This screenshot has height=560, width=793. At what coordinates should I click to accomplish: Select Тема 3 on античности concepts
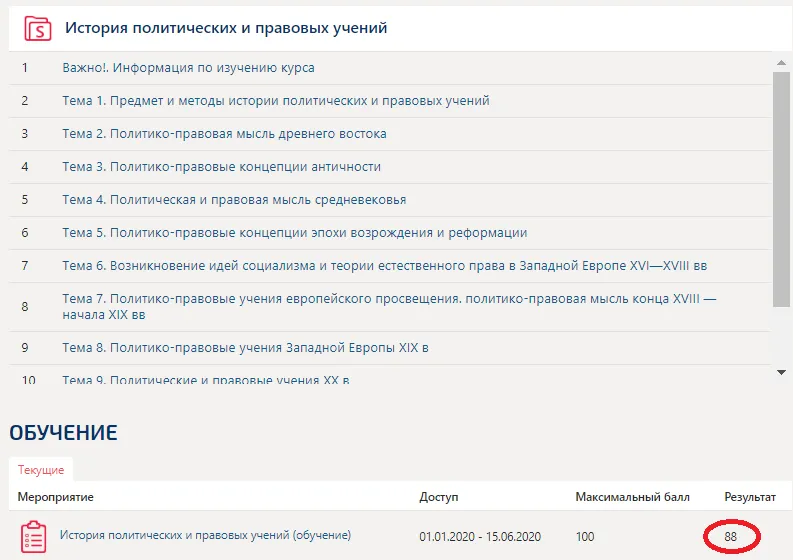pyautogui.click(x=221, y=167)
